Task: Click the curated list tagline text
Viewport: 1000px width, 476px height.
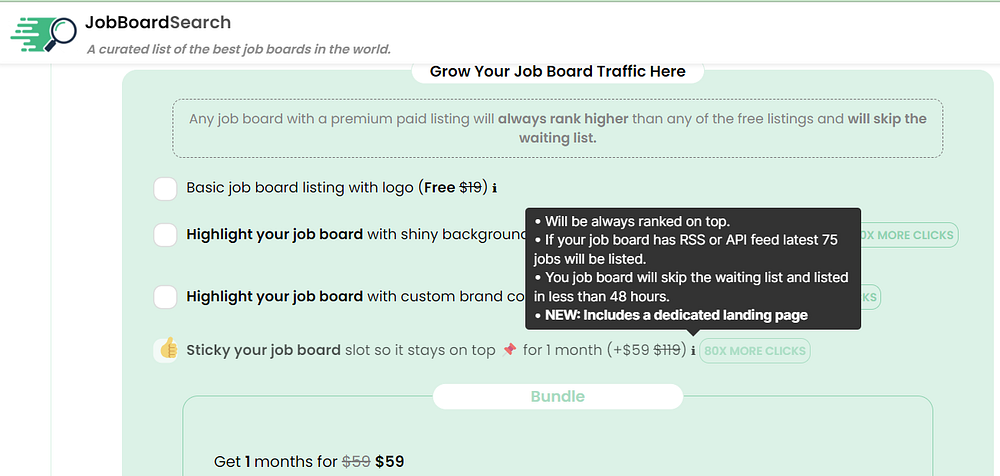Action: [238, 49]
